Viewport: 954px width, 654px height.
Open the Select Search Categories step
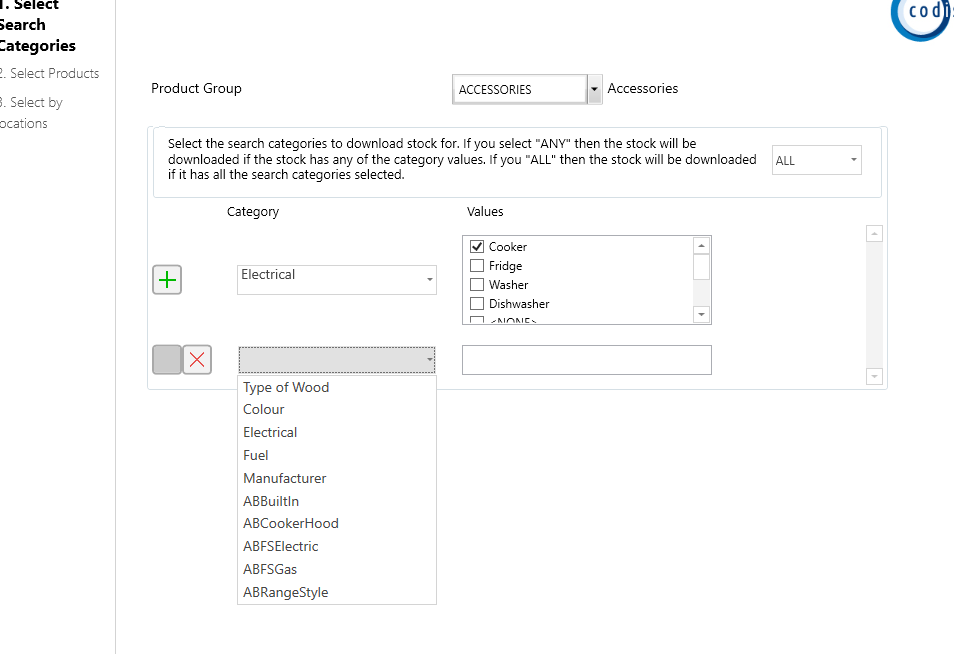pos(38,25)
